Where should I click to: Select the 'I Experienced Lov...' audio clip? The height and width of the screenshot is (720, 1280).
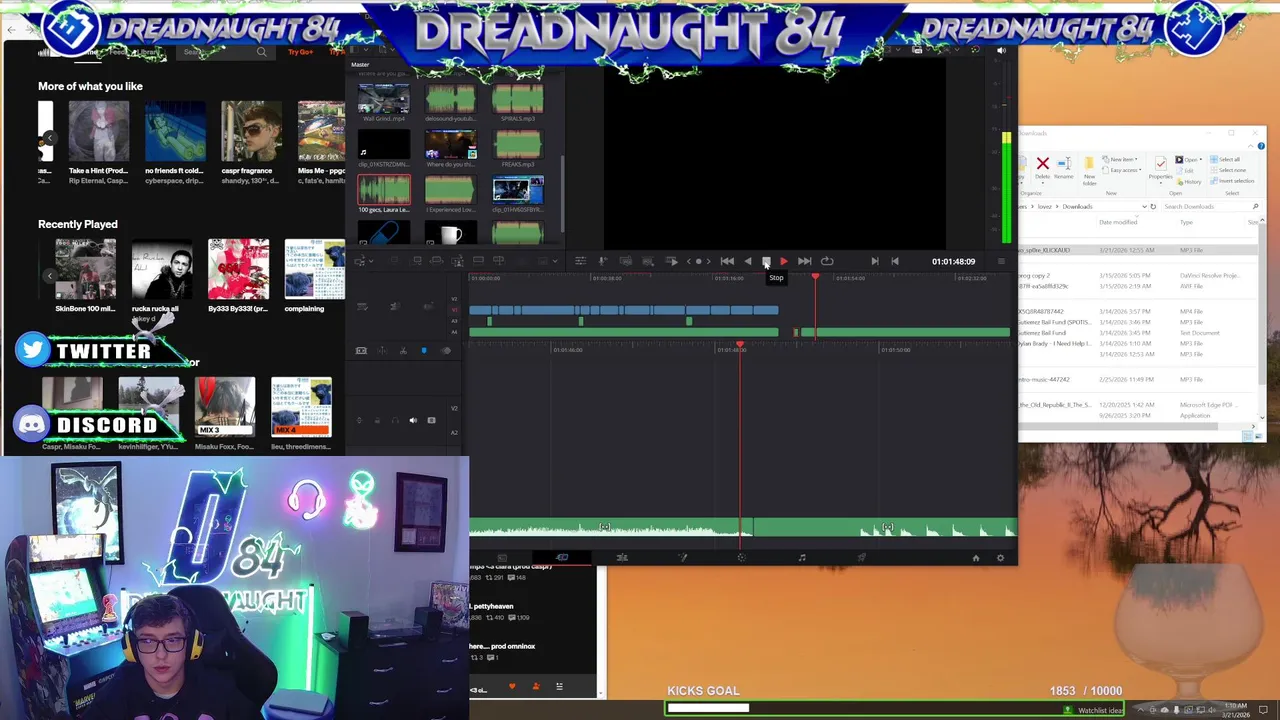coord(450,190)
